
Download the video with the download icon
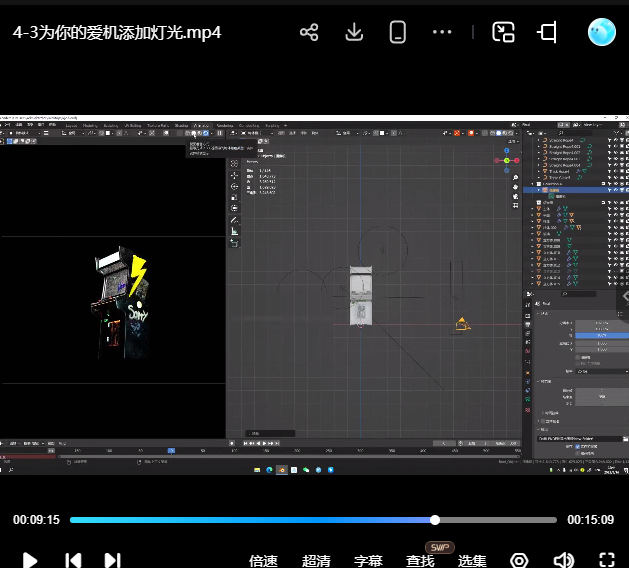pyautogui.click(x=353, y=32)
